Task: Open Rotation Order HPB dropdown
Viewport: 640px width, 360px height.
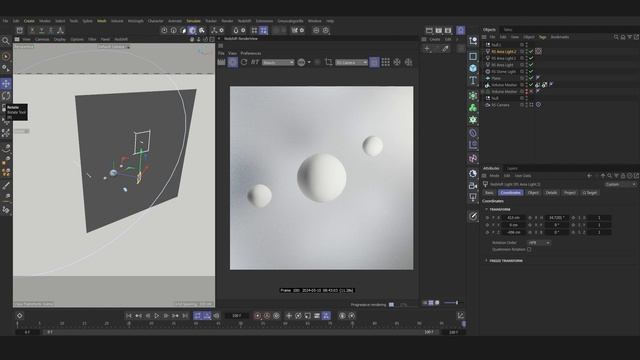Action: [539, 243]
